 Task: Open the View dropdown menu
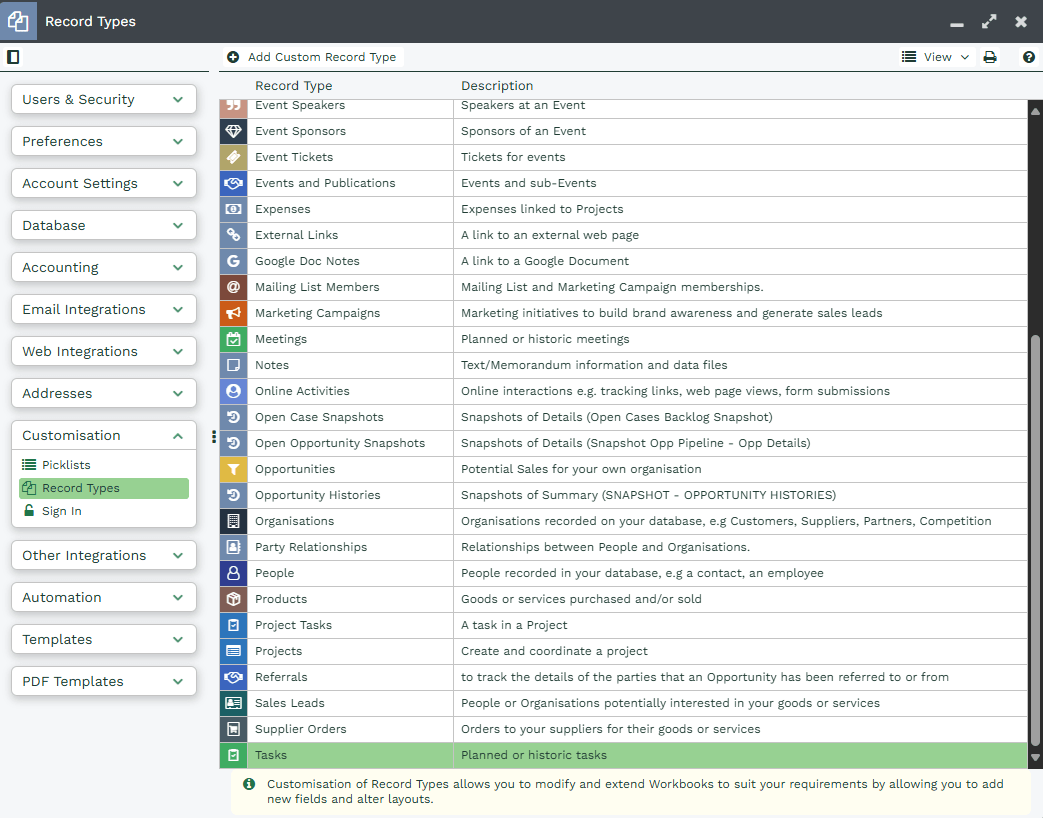coord(936,57)
